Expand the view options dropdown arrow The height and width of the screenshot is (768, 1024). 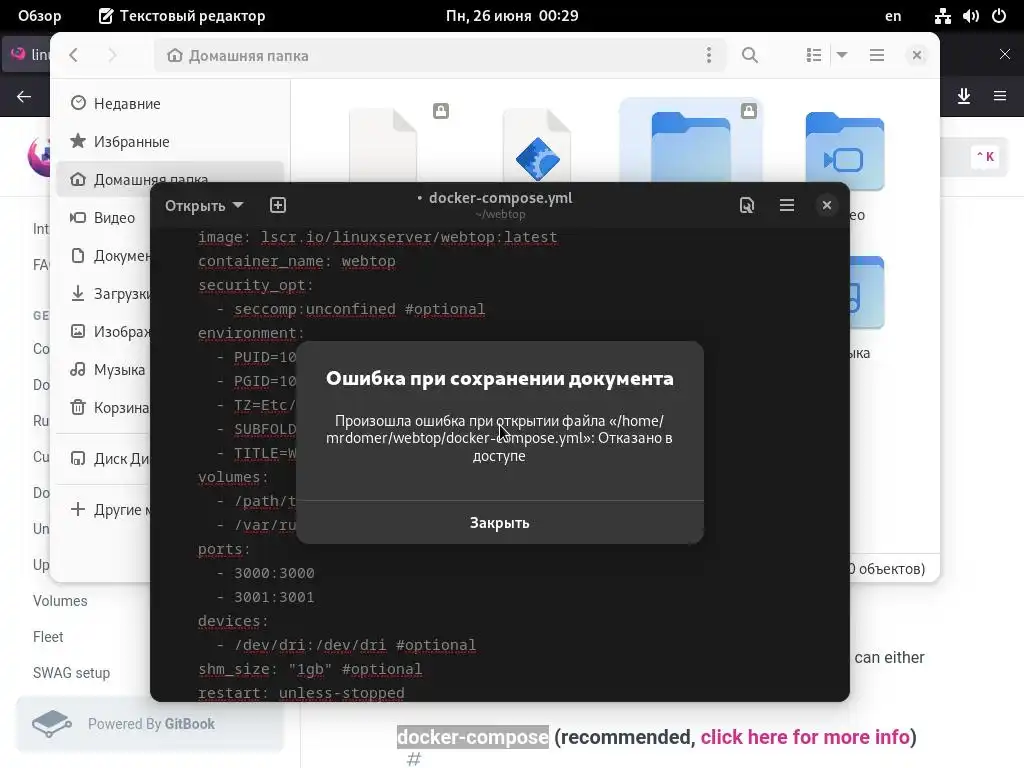coord(842,56)
